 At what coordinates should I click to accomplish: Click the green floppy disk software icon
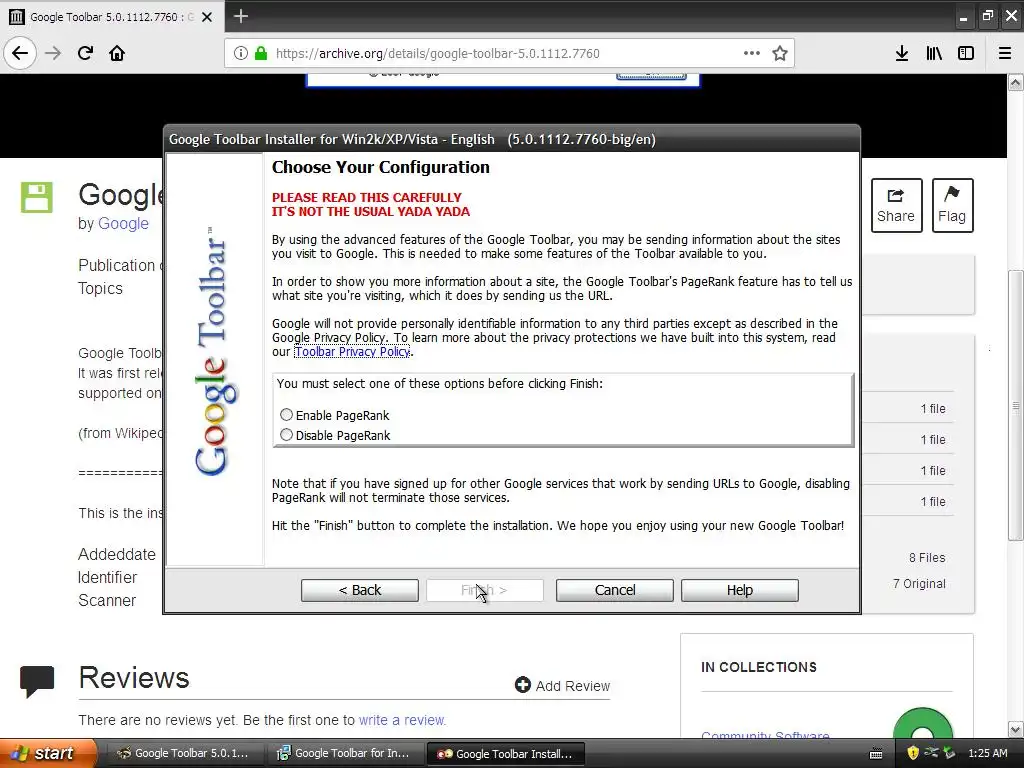point(37,197)
